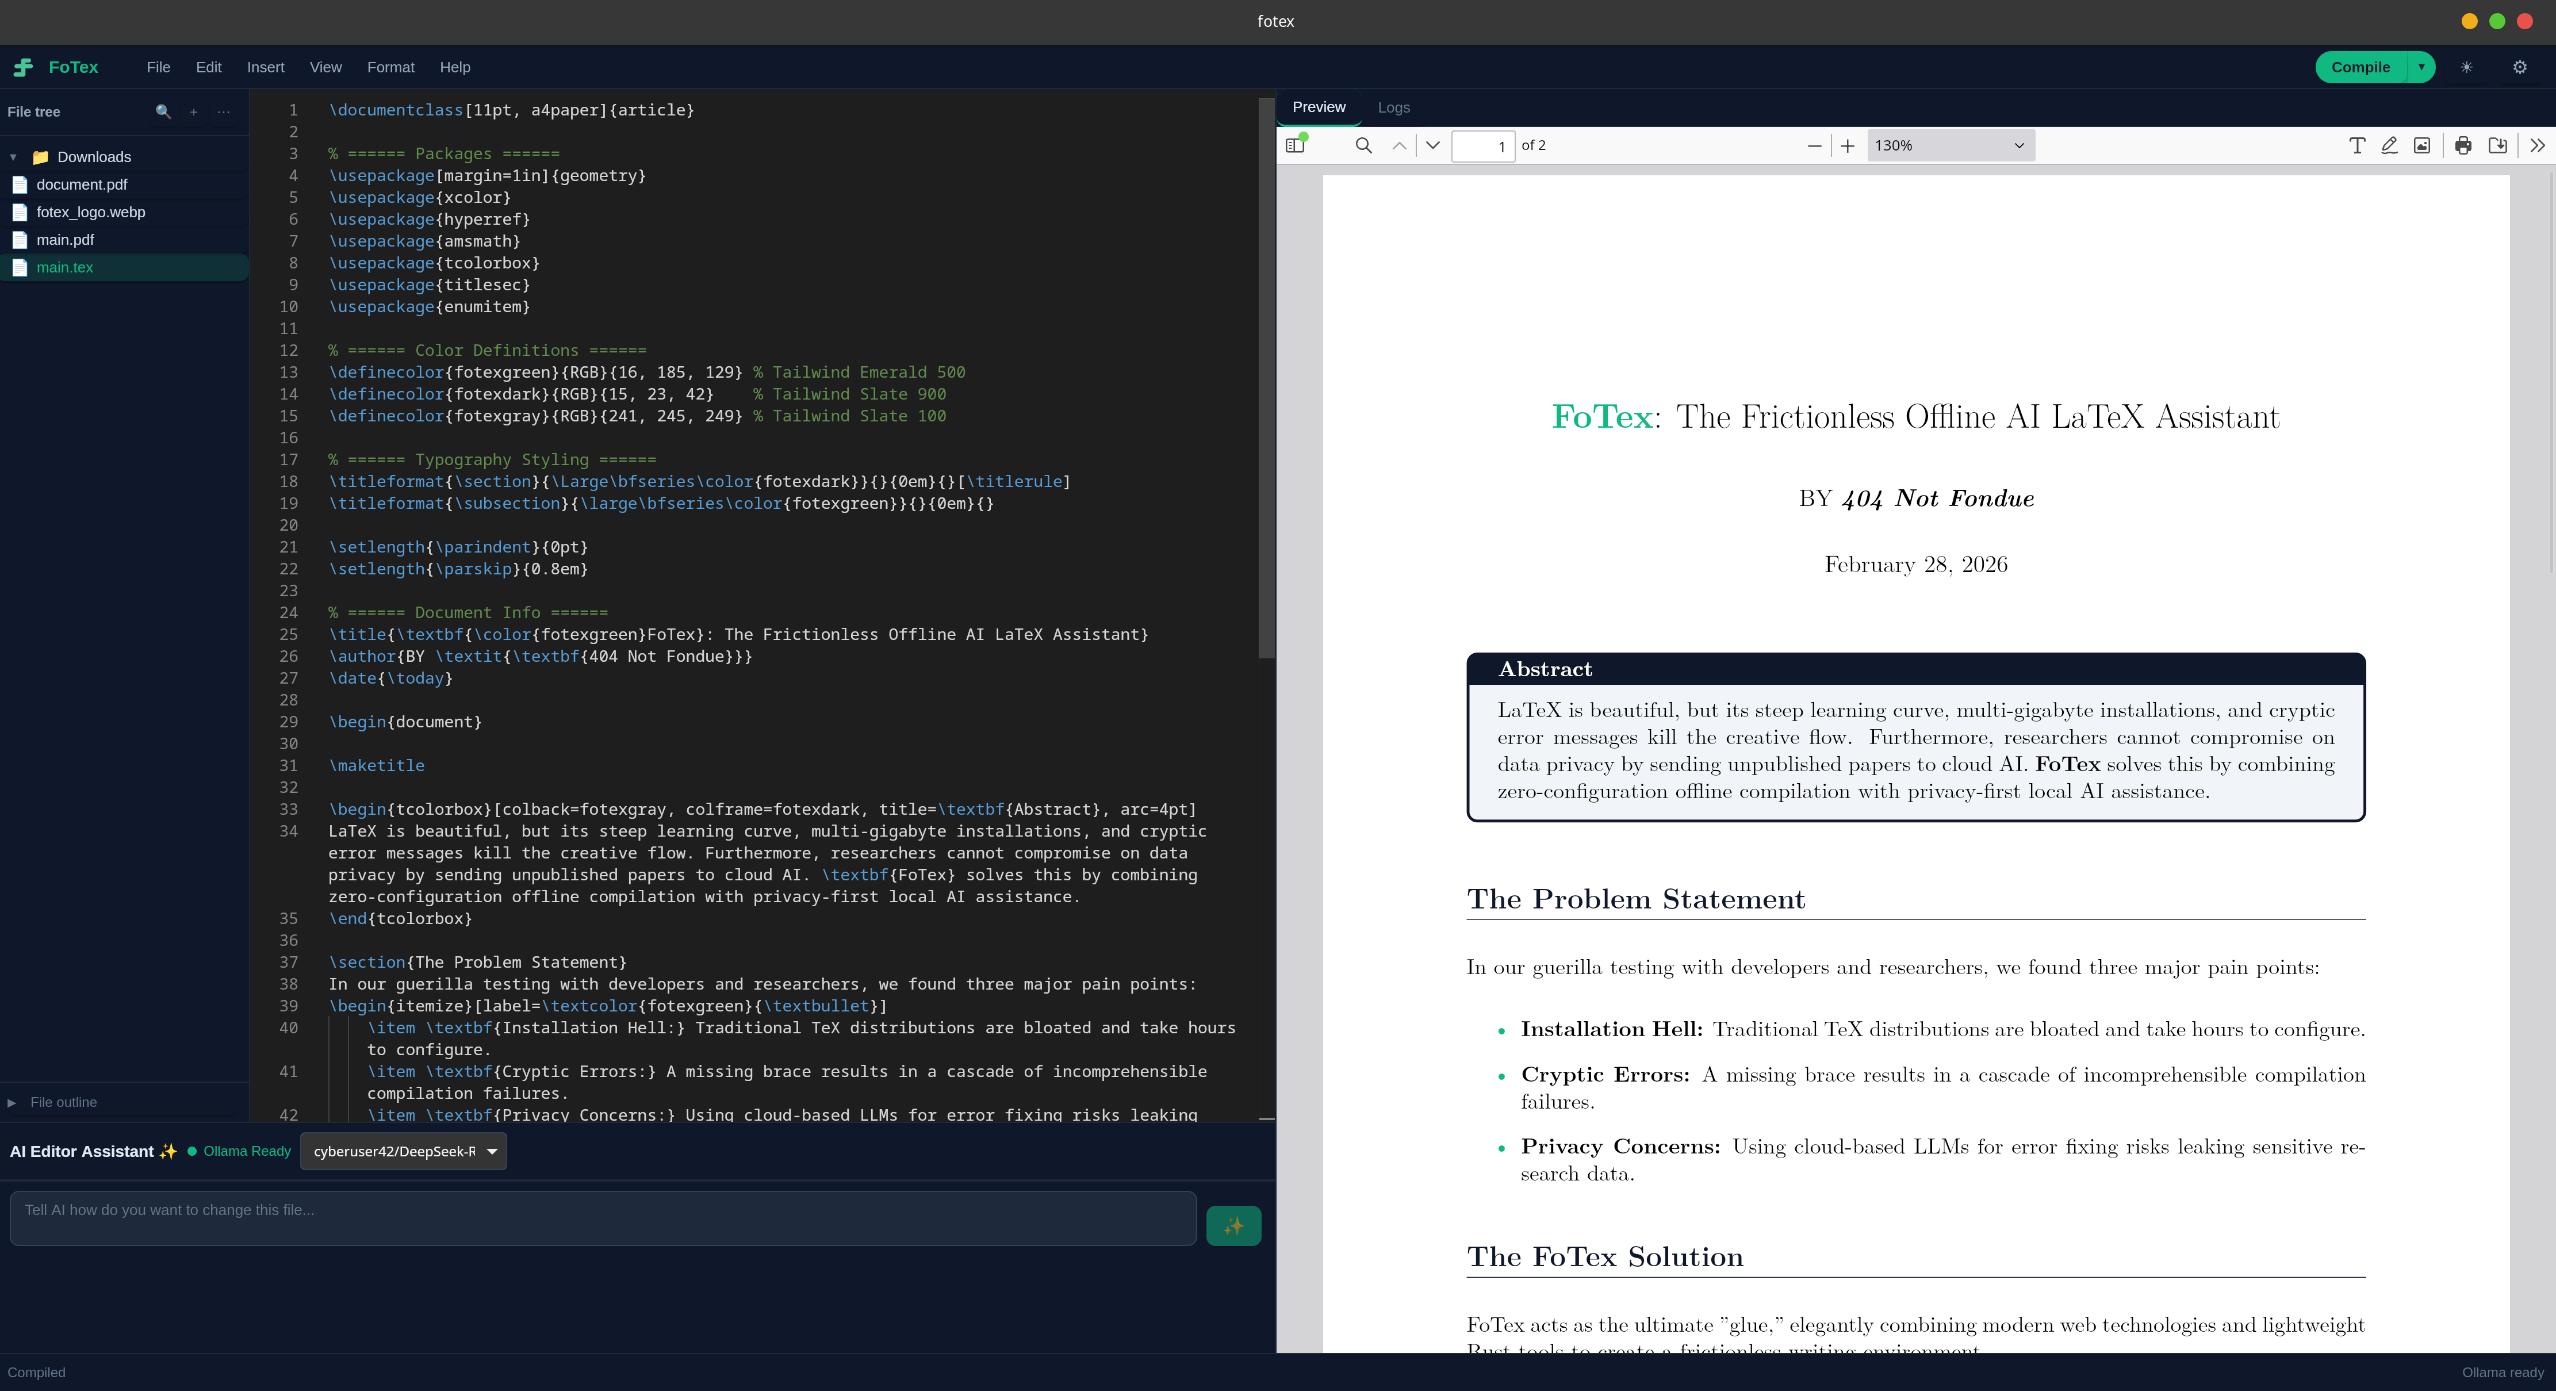Screen dimensions: 2556x1391
Task: Select the PDF draw pen tool
Action: [2389, 146]
